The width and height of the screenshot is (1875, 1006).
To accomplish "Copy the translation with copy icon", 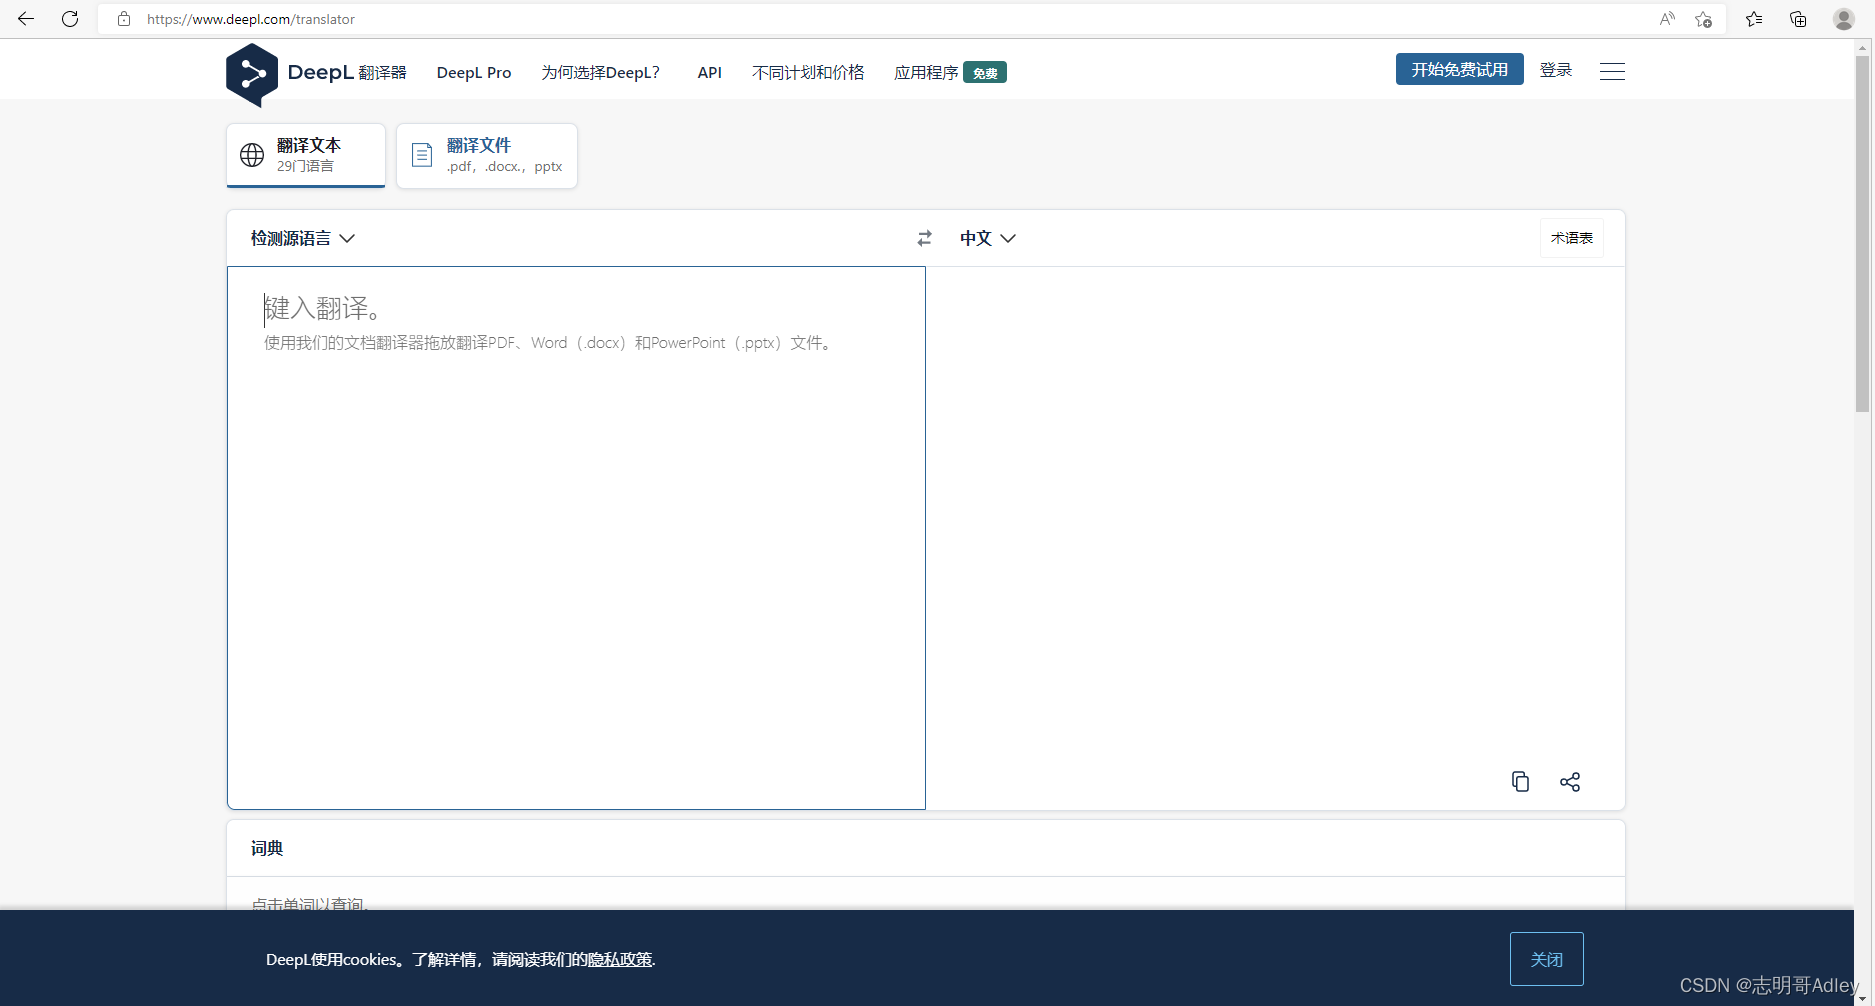I will [1520, 782].
